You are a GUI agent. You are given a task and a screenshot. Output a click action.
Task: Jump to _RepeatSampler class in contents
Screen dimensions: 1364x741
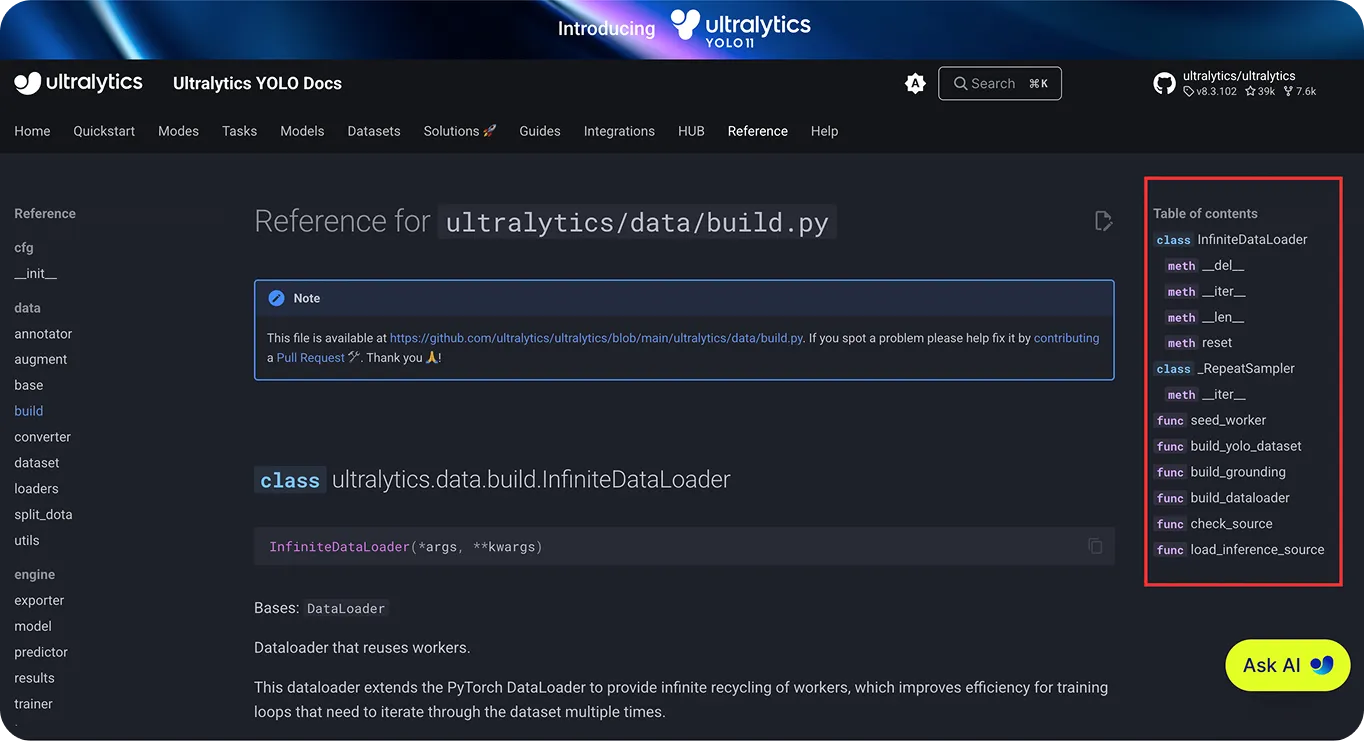coord(1224,369)
